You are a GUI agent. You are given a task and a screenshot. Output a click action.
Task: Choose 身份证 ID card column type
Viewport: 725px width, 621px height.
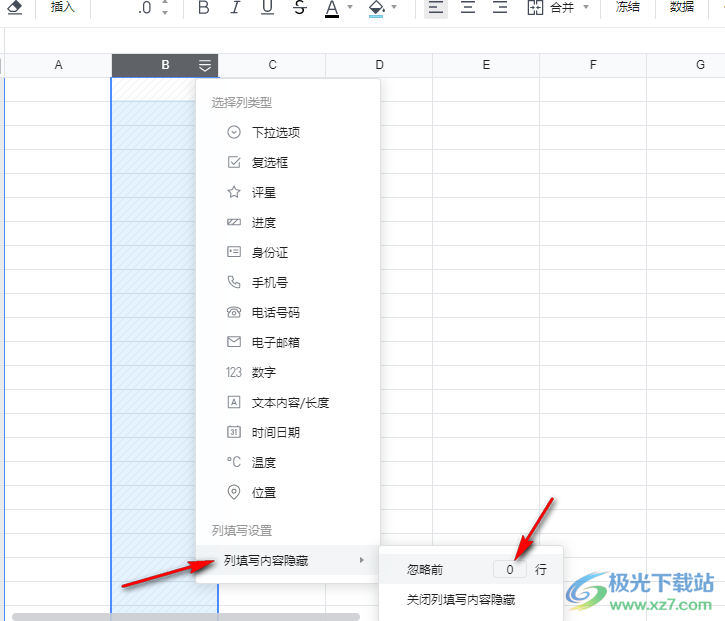tap(288, 252)
